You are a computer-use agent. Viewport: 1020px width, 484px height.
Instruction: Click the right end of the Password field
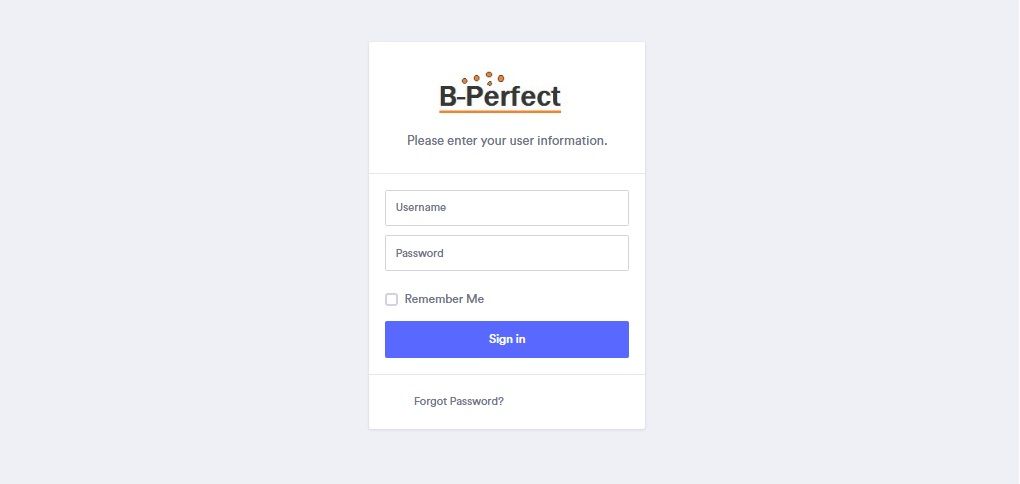click(x=615, y=253)
